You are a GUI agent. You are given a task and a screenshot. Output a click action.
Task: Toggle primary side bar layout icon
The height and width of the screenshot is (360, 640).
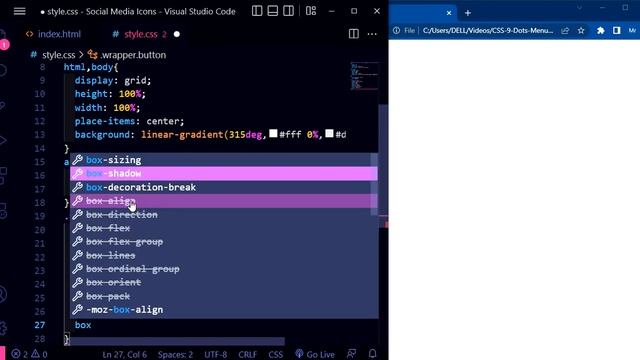click(x=257, y=11)
